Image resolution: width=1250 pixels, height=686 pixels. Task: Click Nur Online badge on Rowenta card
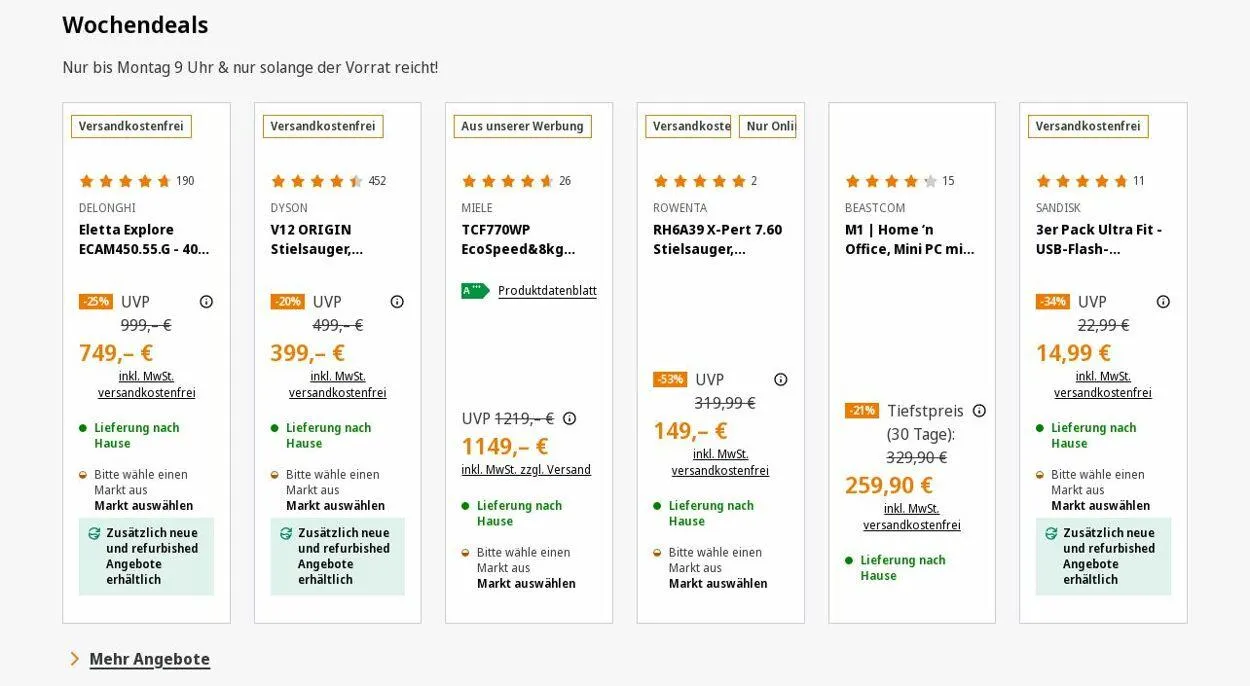coord(769,127)
